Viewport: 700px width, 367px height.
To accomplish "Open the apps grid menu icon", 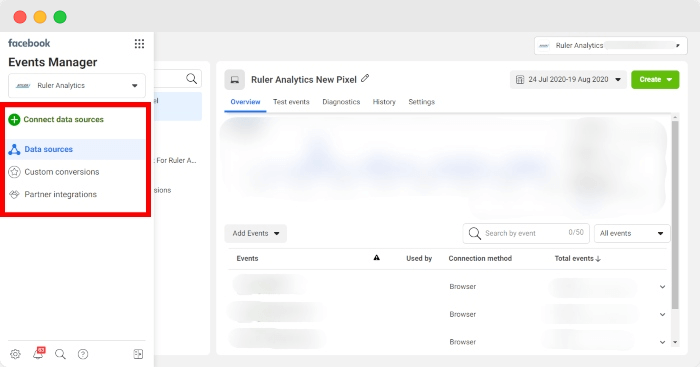I will pyautogui.click(x=139, y=43).
